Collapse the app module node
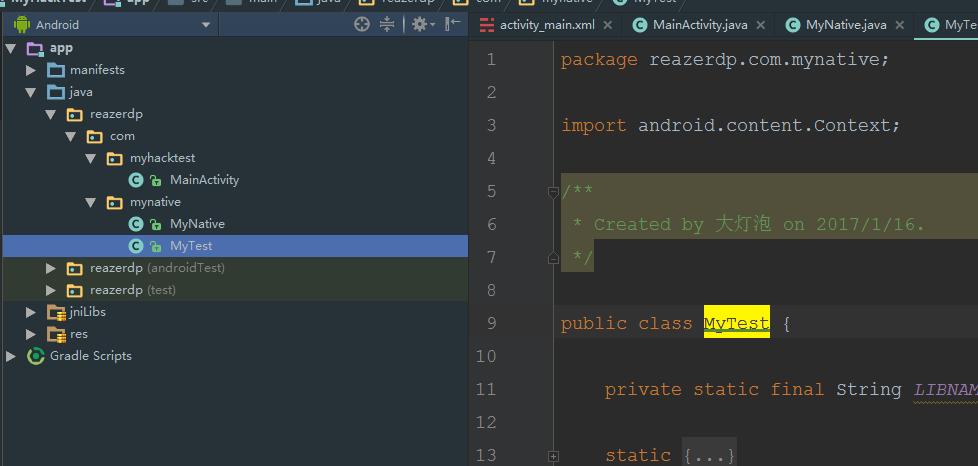The width and height of the screenshot is (978, 466). click(x=11, y=49)
